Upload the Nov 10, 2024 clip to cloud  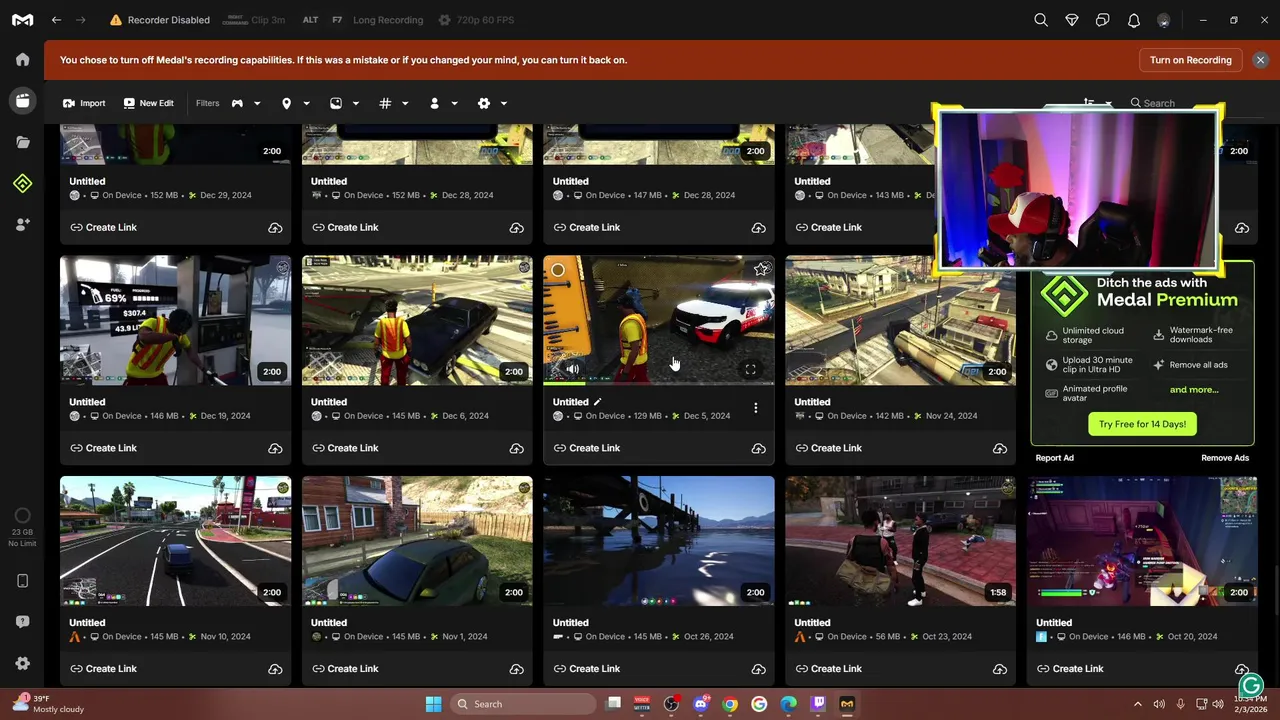pos(275,669)
